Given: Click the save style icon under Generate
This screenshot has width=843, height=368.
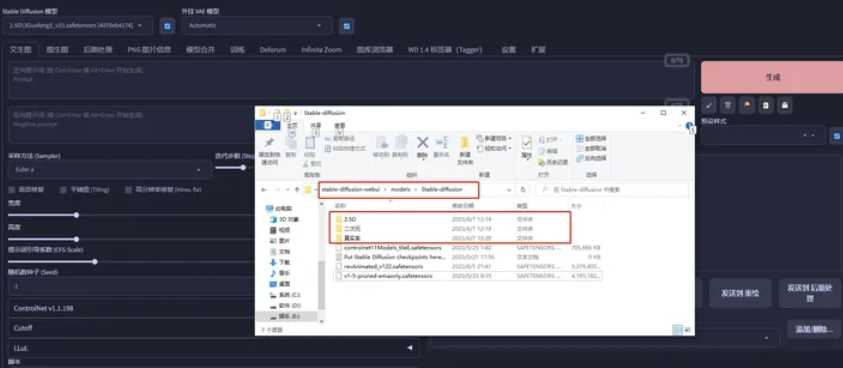Looking at the screenshot, I should pyautogui.click(x=784, y=105).
